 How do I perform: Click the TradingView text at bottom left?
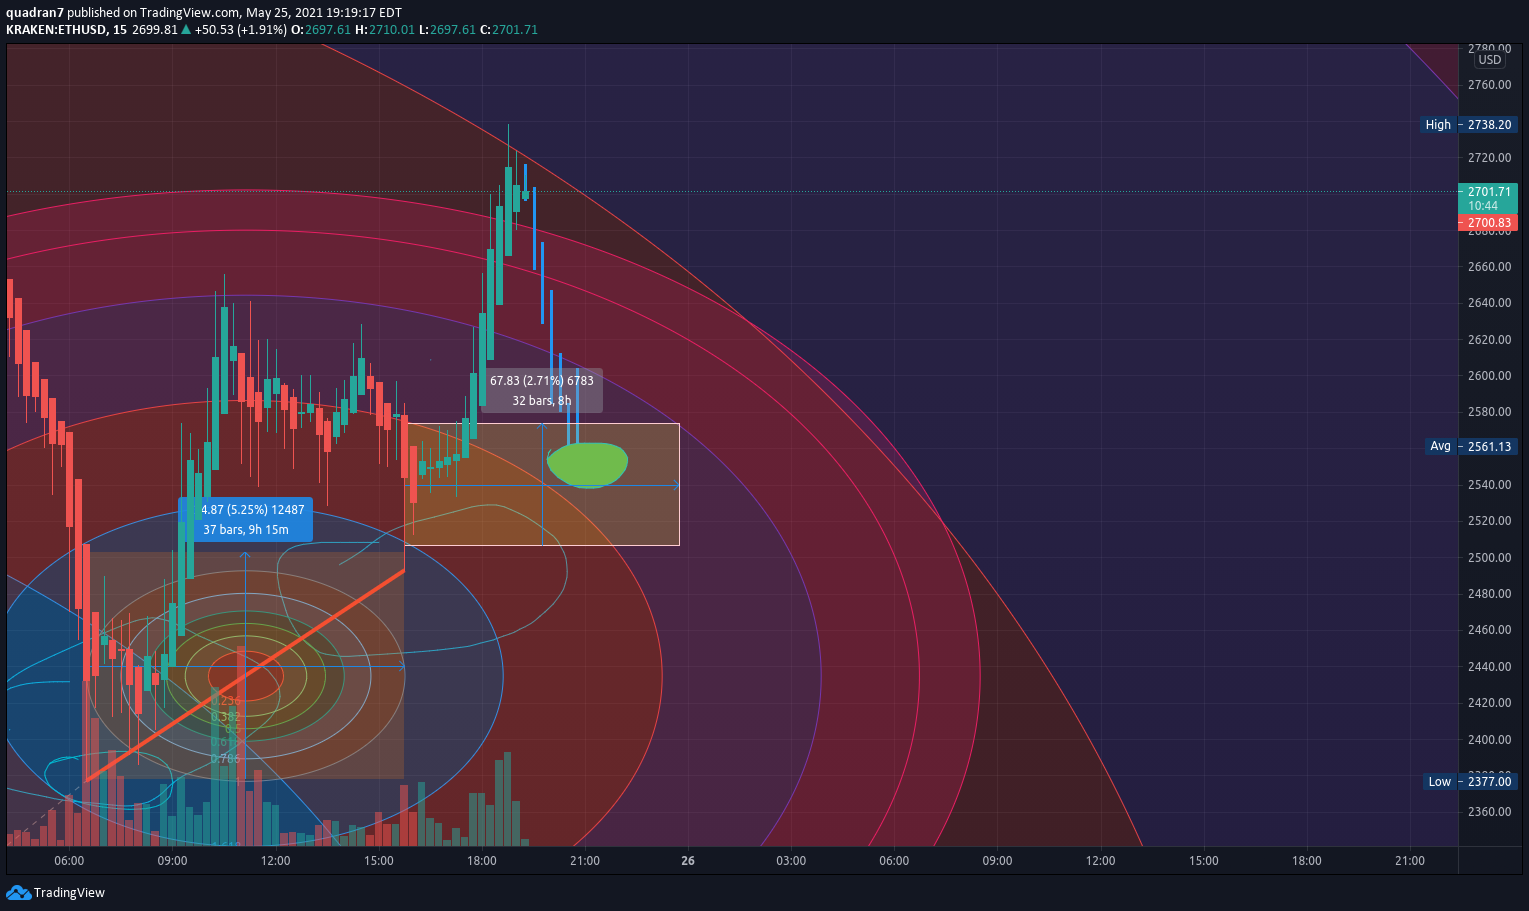pyautogui.click(x=69, y=893)
